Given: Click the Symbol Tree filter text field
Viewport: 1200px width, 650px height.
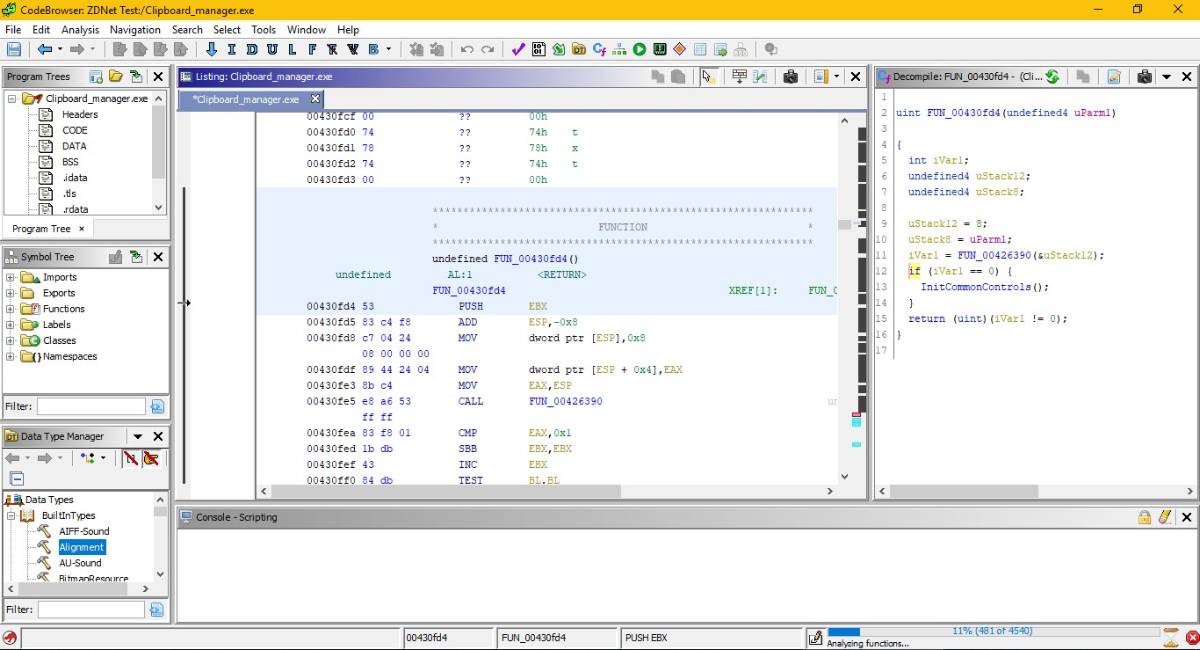Looking at the screenshot, I should tap(91, 406).
